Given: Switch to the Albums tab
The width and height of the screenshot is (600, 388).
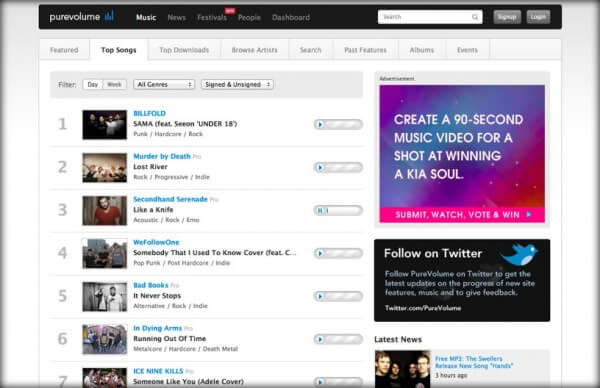Looking at the screenshot, I should click(422, 50).
